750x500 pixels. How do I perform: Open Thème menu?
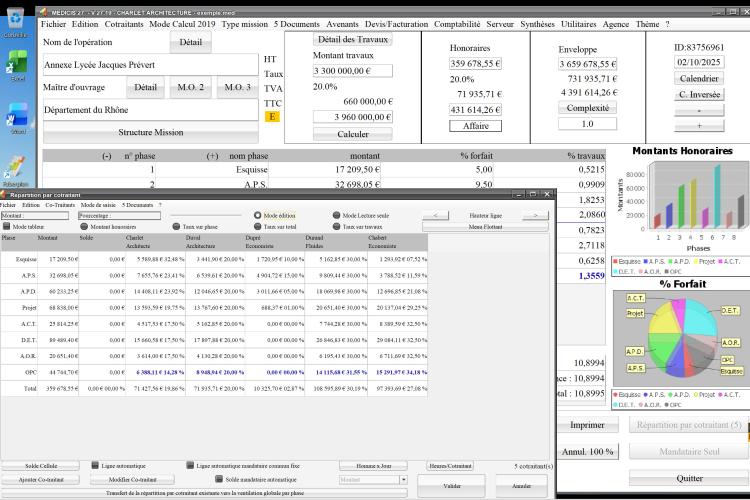(x=647, y=24)
